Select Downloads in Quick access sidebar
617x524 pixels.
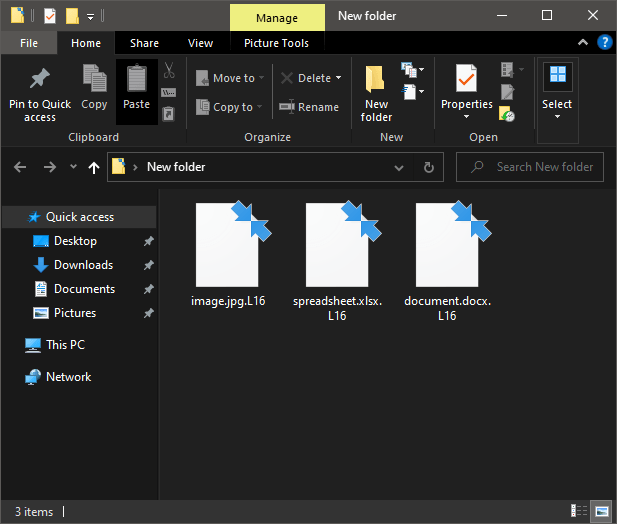(83, 265)
